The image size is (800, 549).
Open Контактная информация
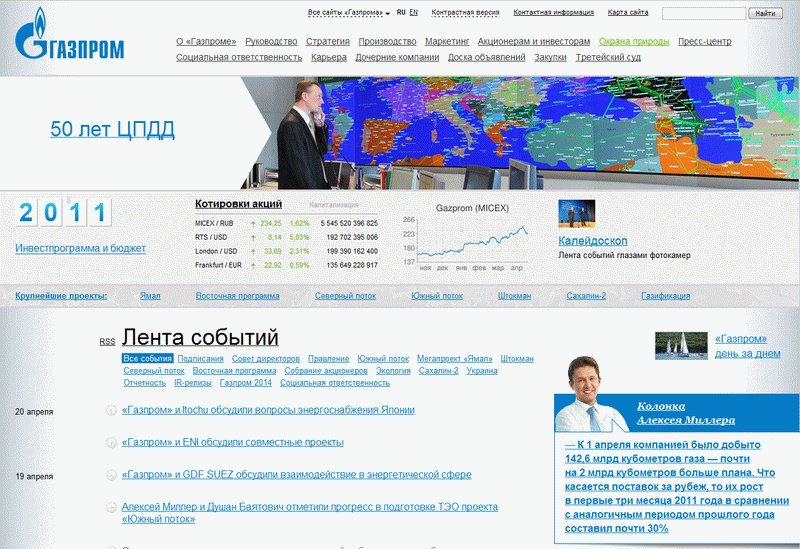[554, 12]
